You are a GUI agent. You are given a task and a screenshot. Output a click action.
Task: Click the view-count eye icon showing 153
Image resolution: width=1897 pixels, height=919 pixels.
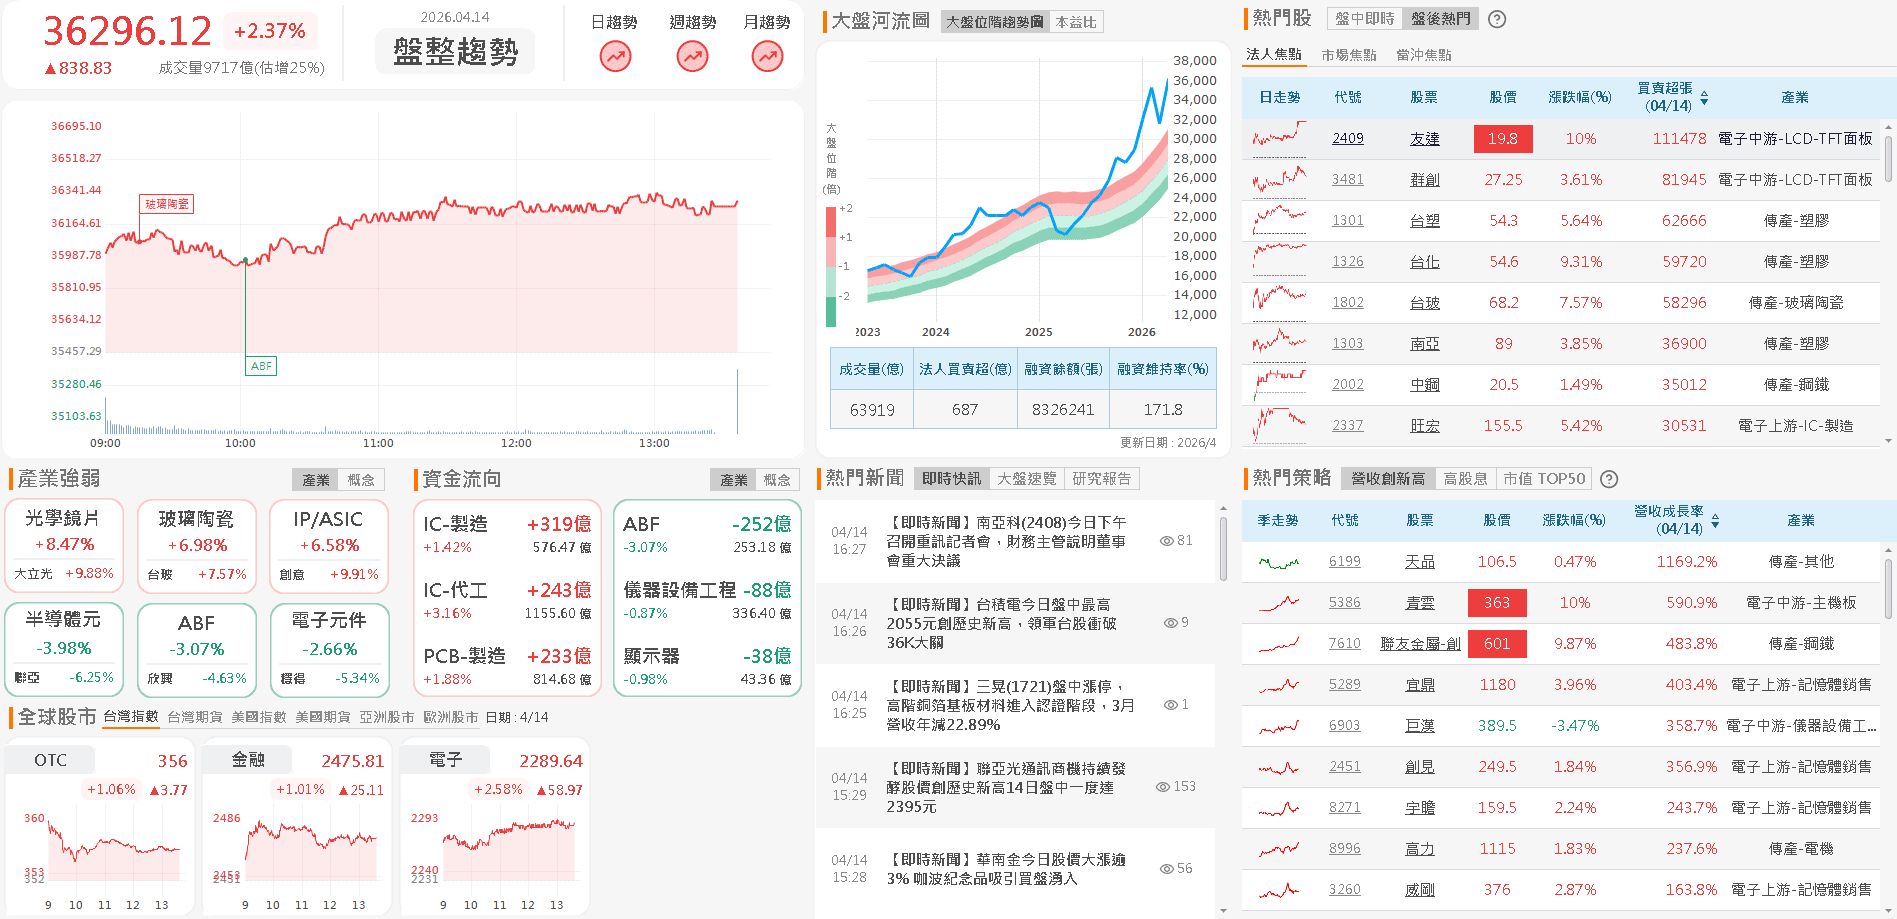pyautogui.click(x=1163, y=787)
